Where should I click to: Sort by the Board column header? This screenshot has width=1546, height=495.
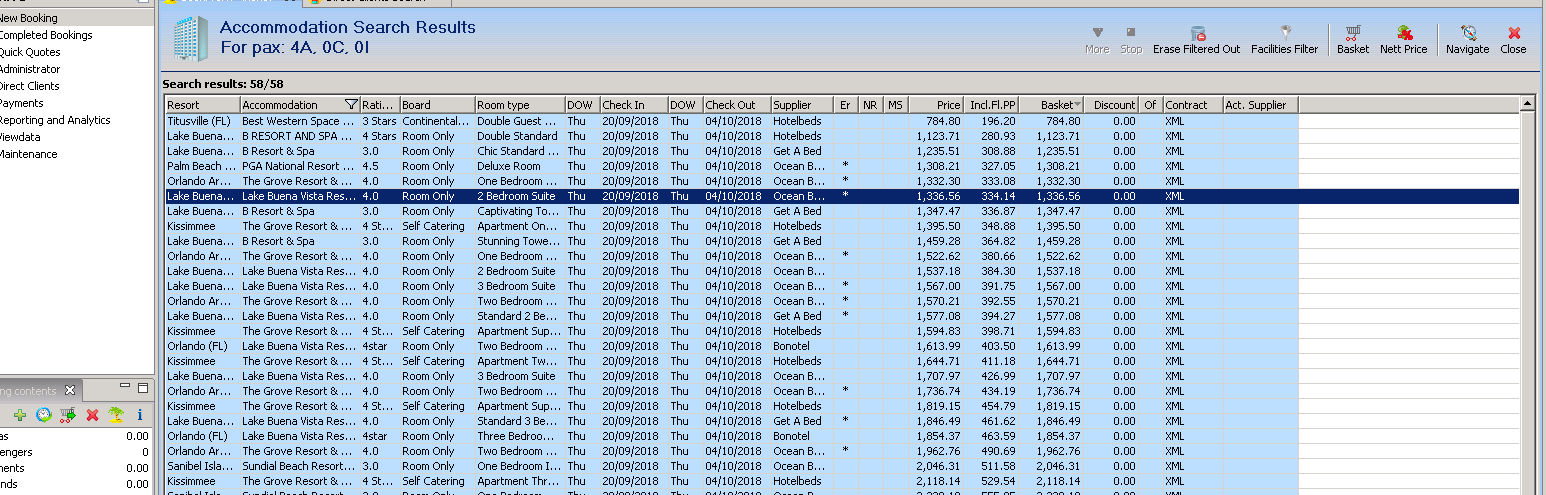point(437,105)
